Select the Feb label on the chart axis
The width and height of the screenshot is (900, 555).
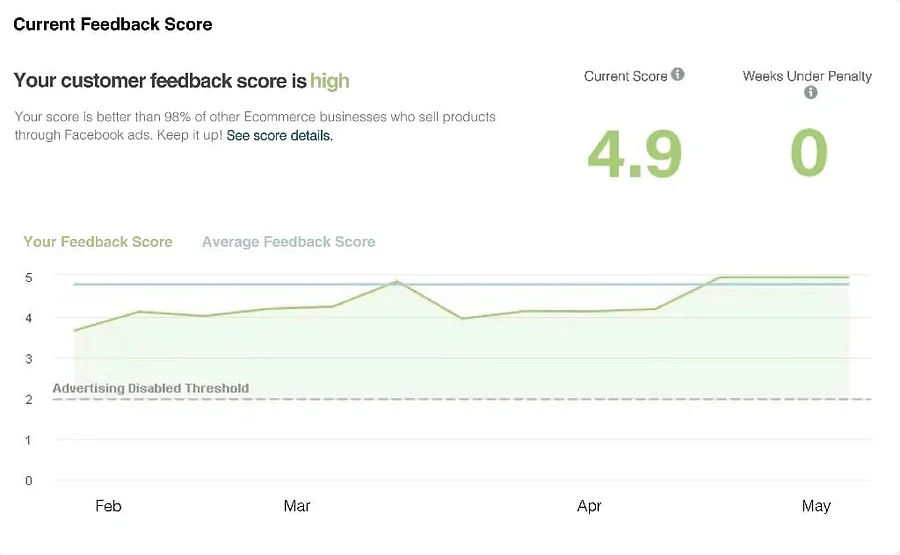(108, 506)
